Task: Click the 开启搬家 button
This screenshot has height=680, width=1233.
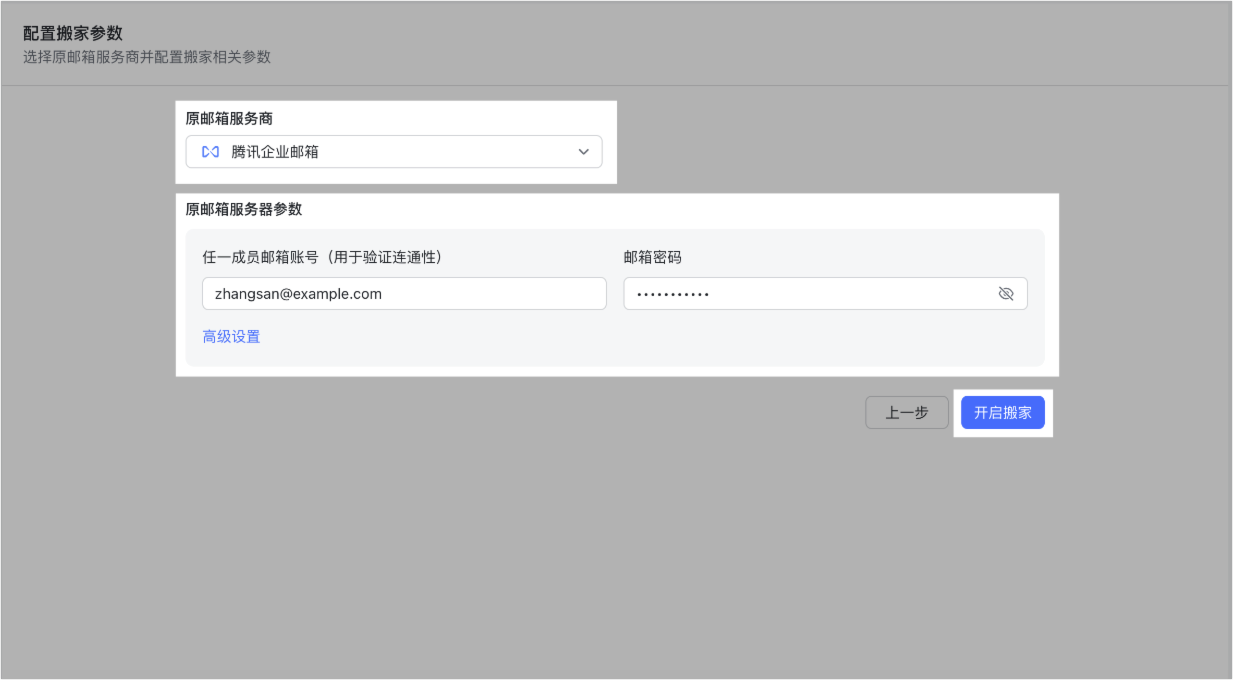Action: pos(1003,412)
